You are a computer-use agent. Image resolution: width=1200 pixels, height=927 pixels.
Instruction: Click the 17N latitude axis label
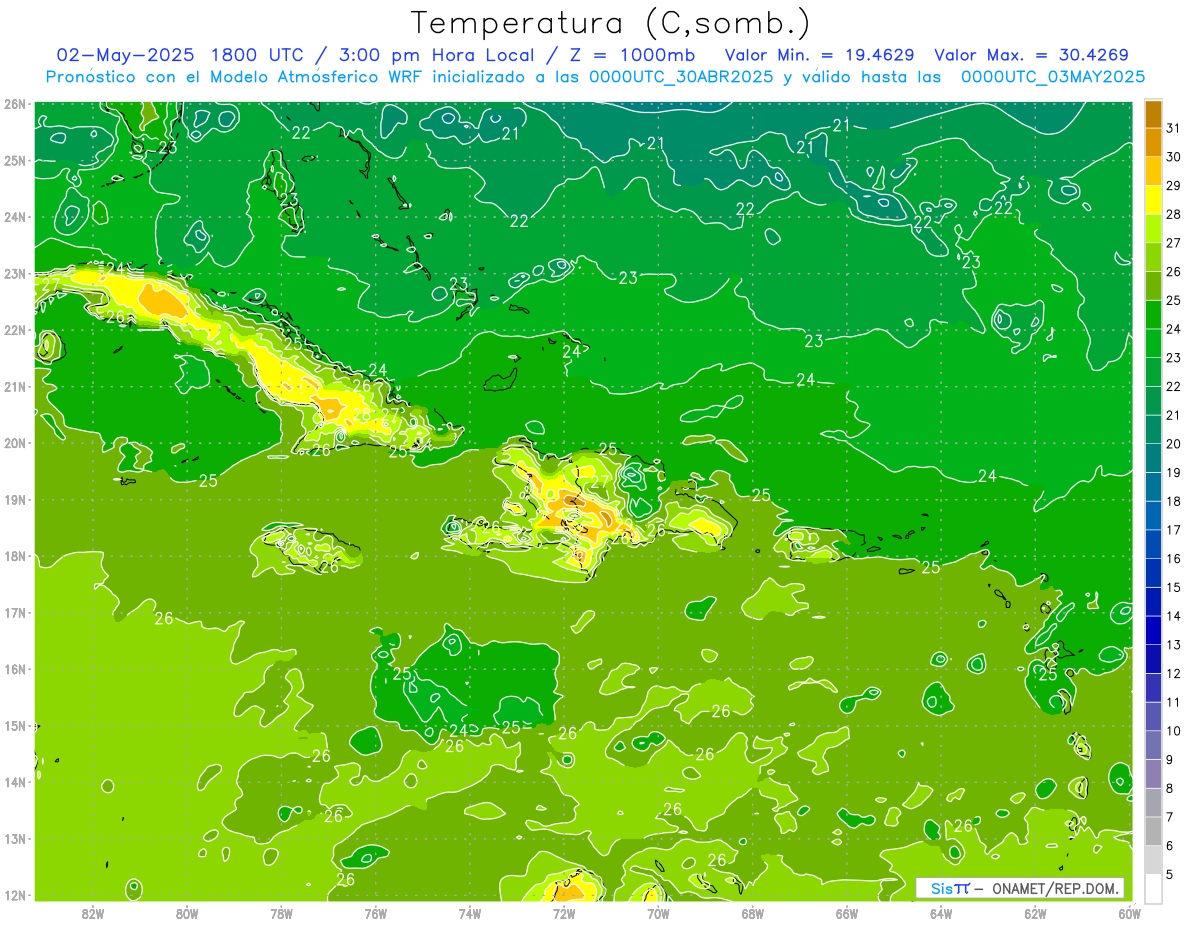14,612
